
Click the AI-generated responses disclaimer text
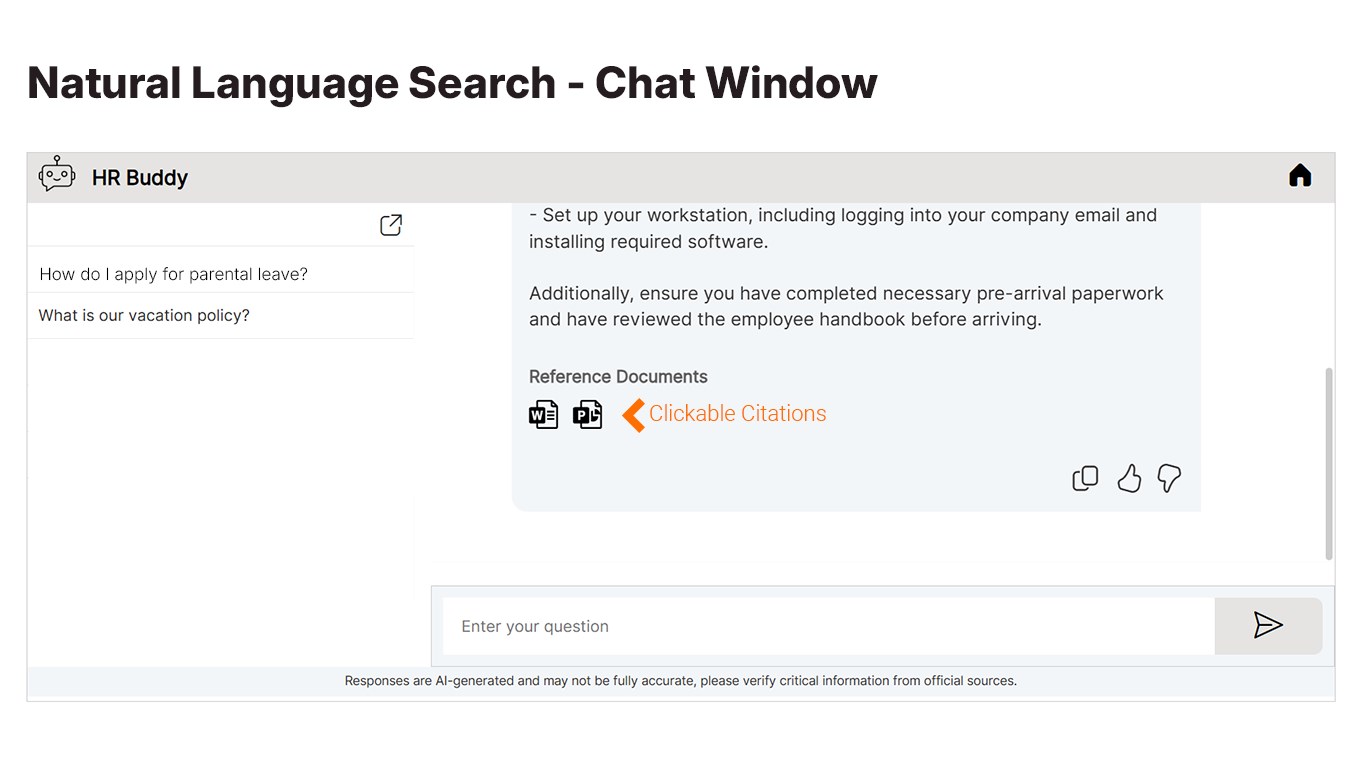click(x=680, y=681)
